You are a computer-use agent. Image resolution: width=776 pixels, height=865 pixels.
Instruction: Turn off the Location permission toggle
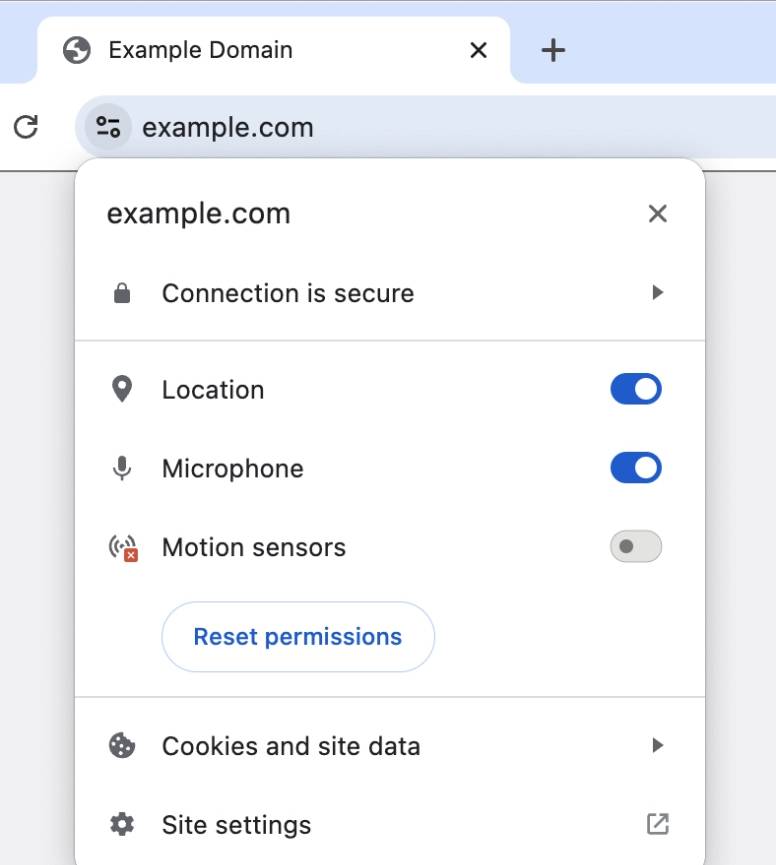point(636,389)
